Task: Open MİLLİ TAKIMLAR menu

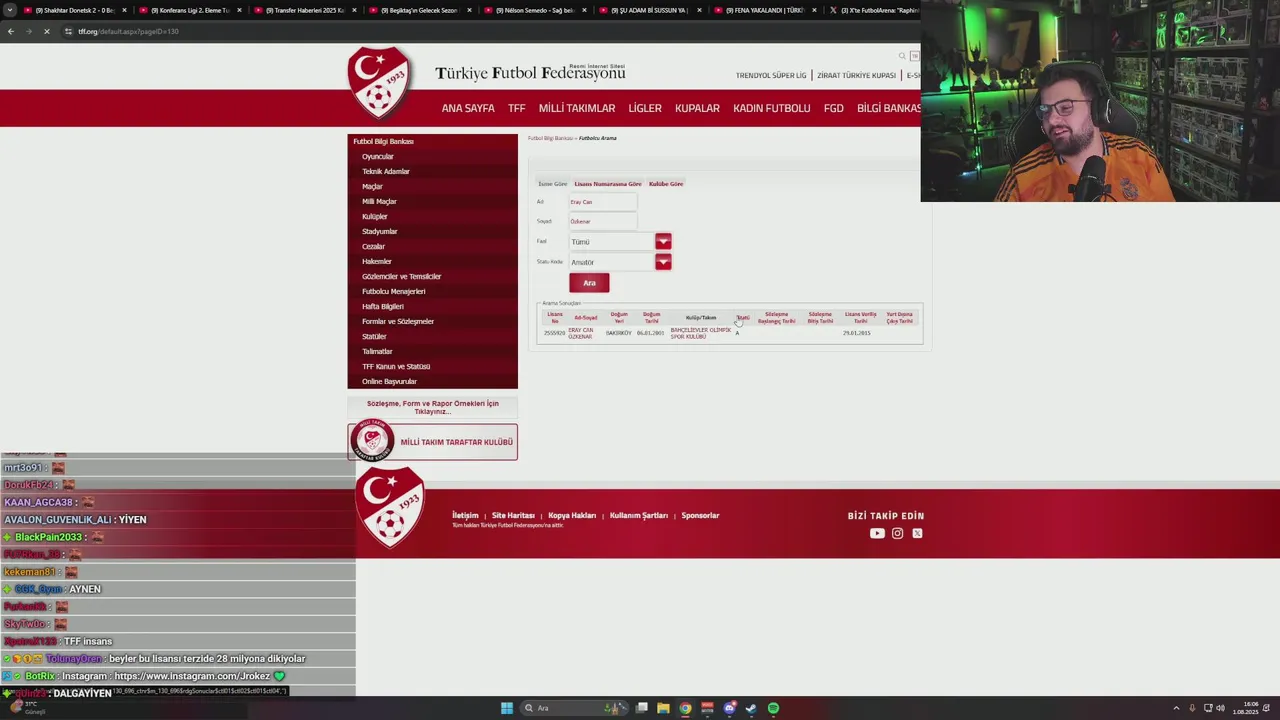Action: [x=577, y=108]
